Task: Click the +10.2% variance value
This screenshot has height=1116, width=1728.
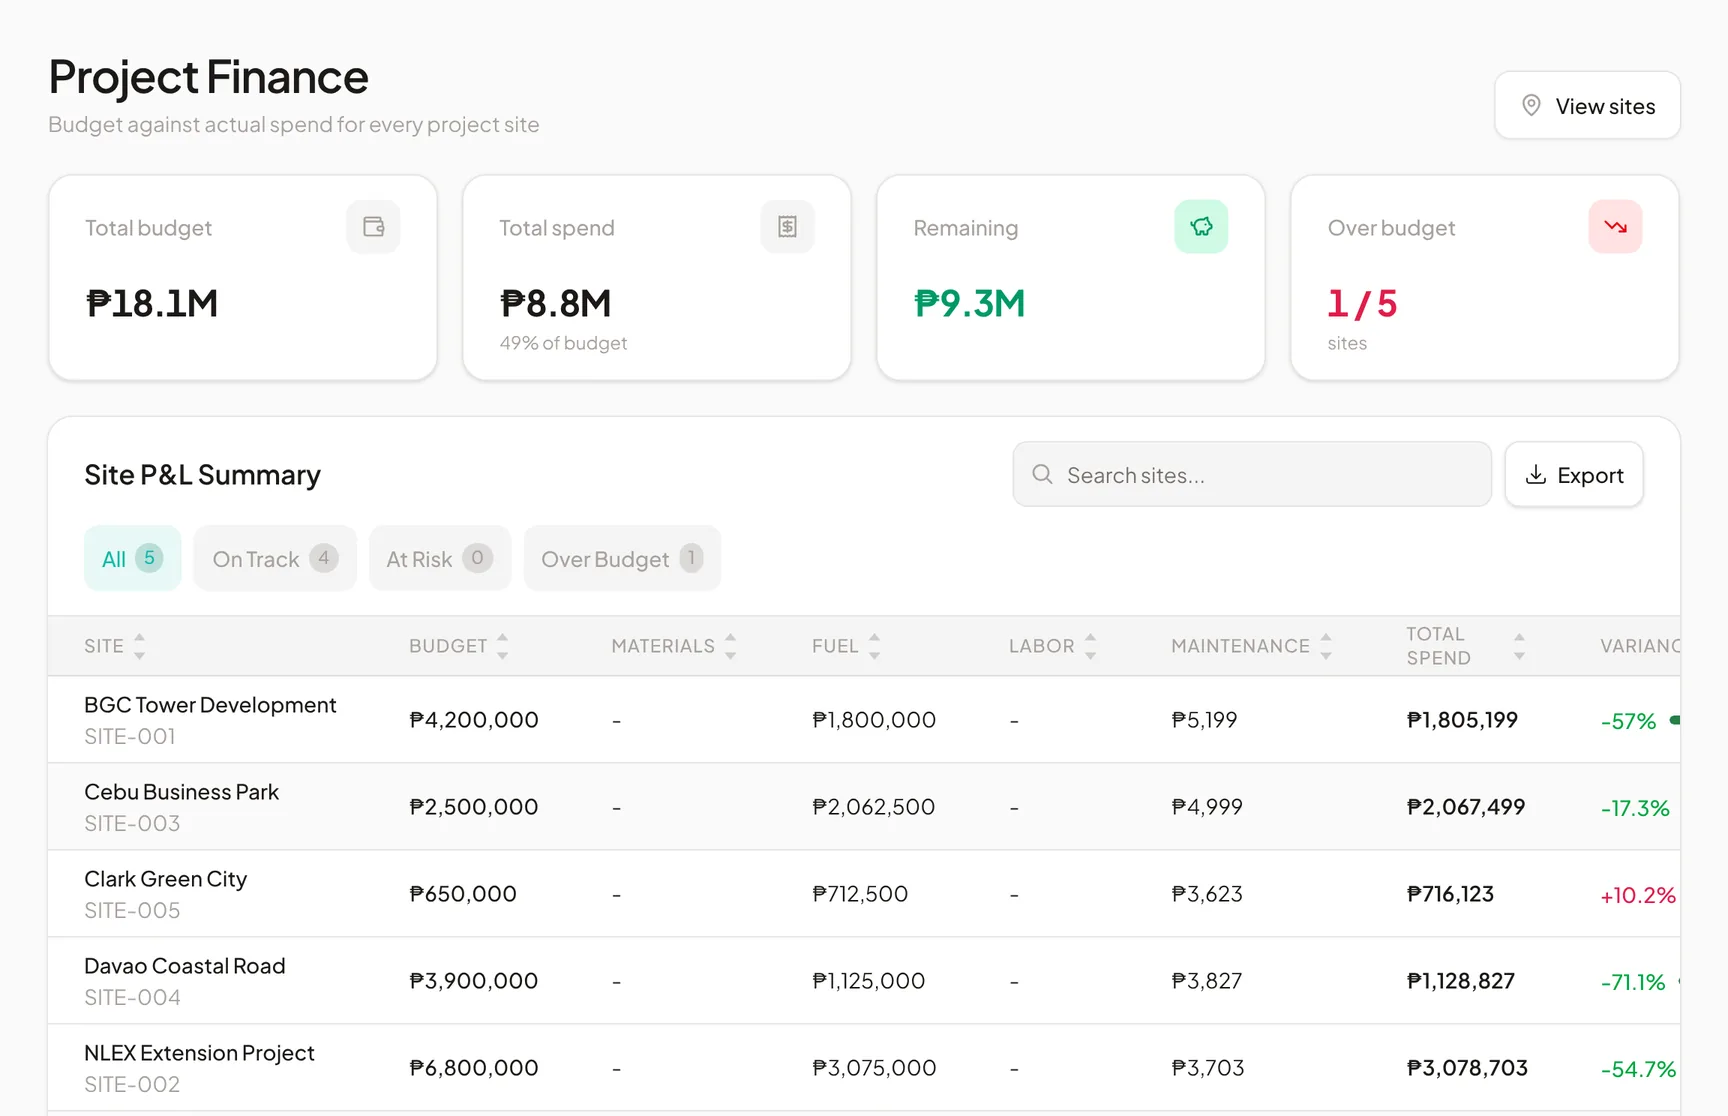Action: [1638, 895]
